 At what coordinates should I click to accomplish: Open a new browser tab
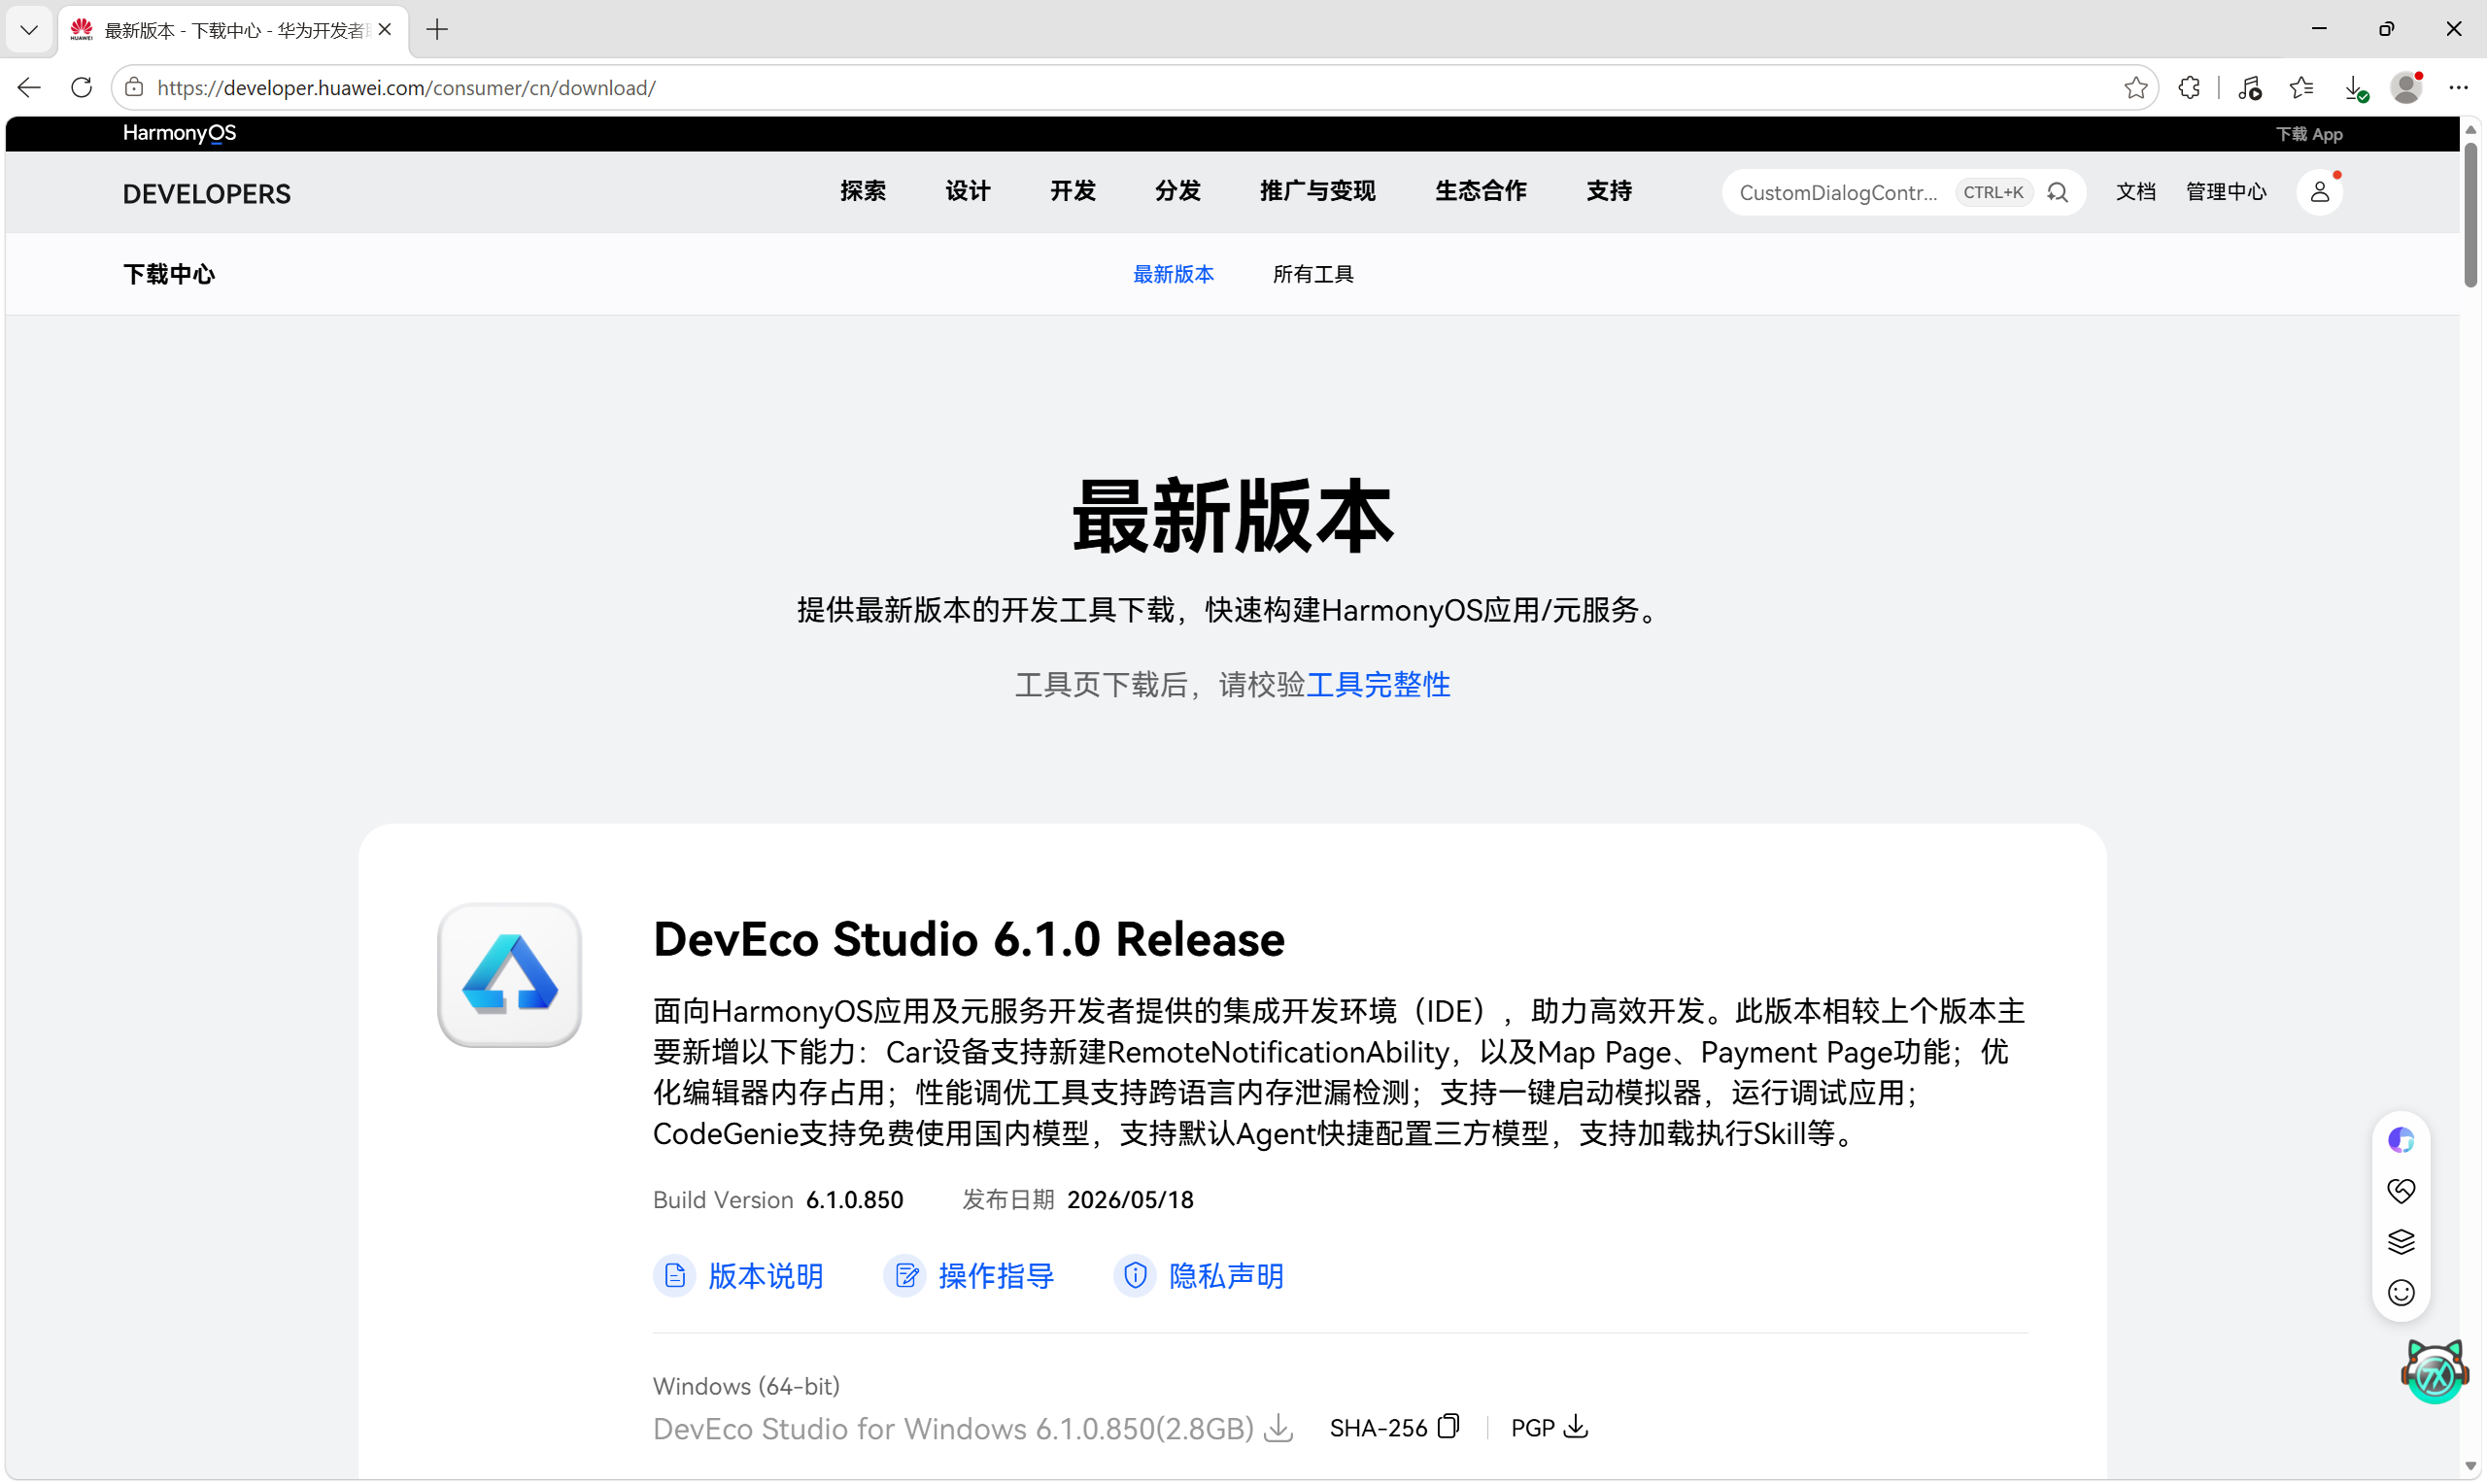[437, 30]
